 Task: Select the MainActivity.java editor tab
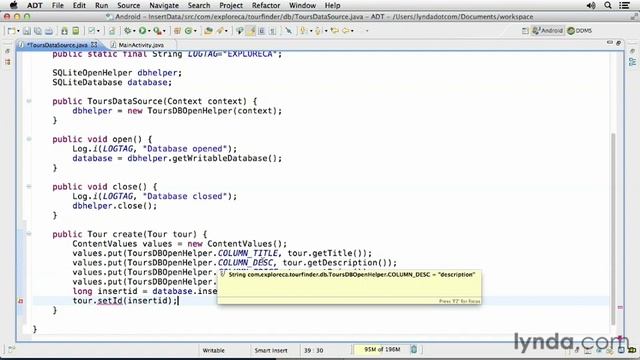[141, 45]
